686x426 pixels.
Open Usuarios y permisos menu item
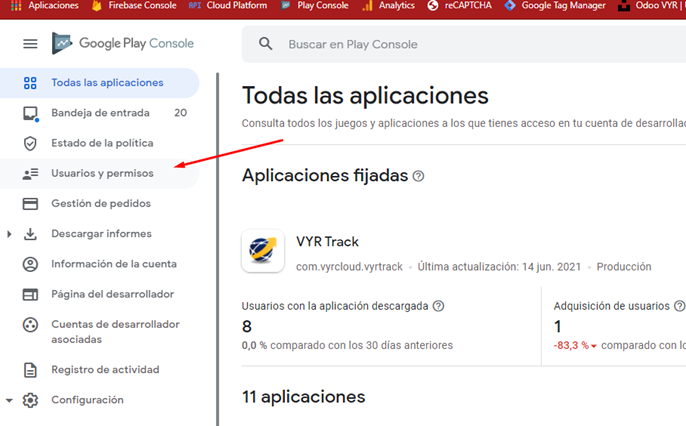(x=102, y=174)
